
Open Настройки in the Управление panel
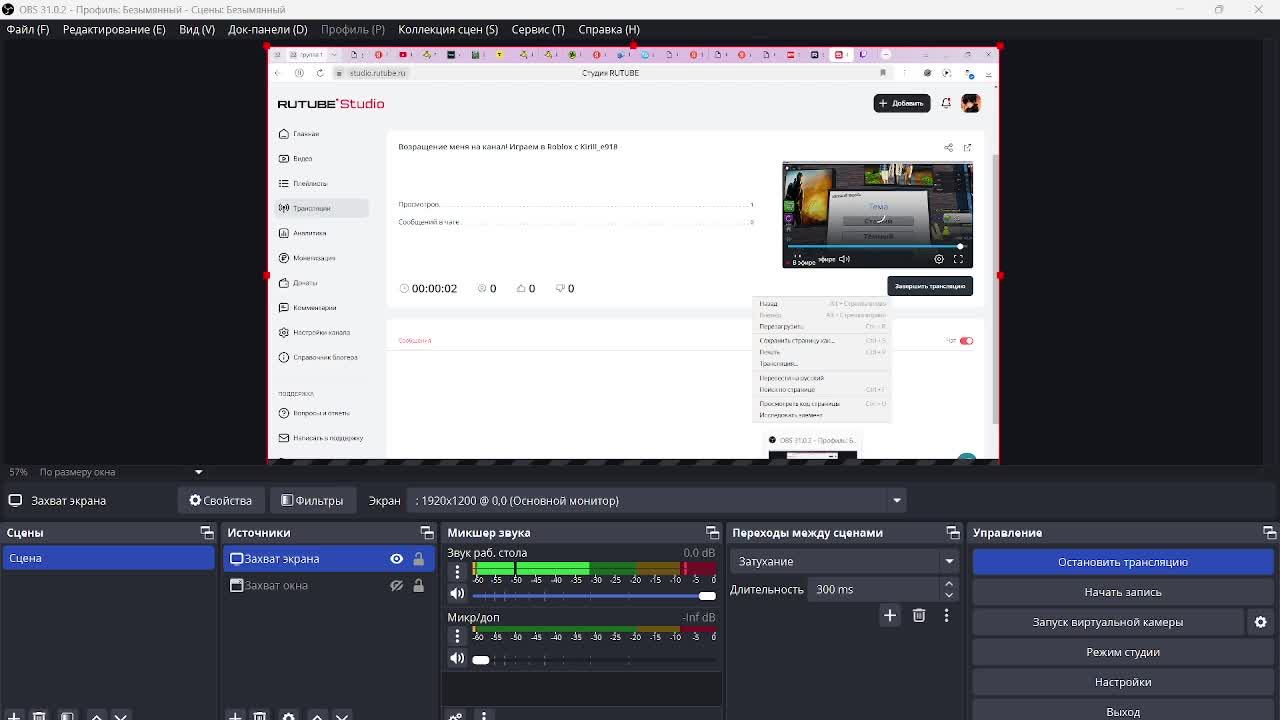click(1123, 682)
